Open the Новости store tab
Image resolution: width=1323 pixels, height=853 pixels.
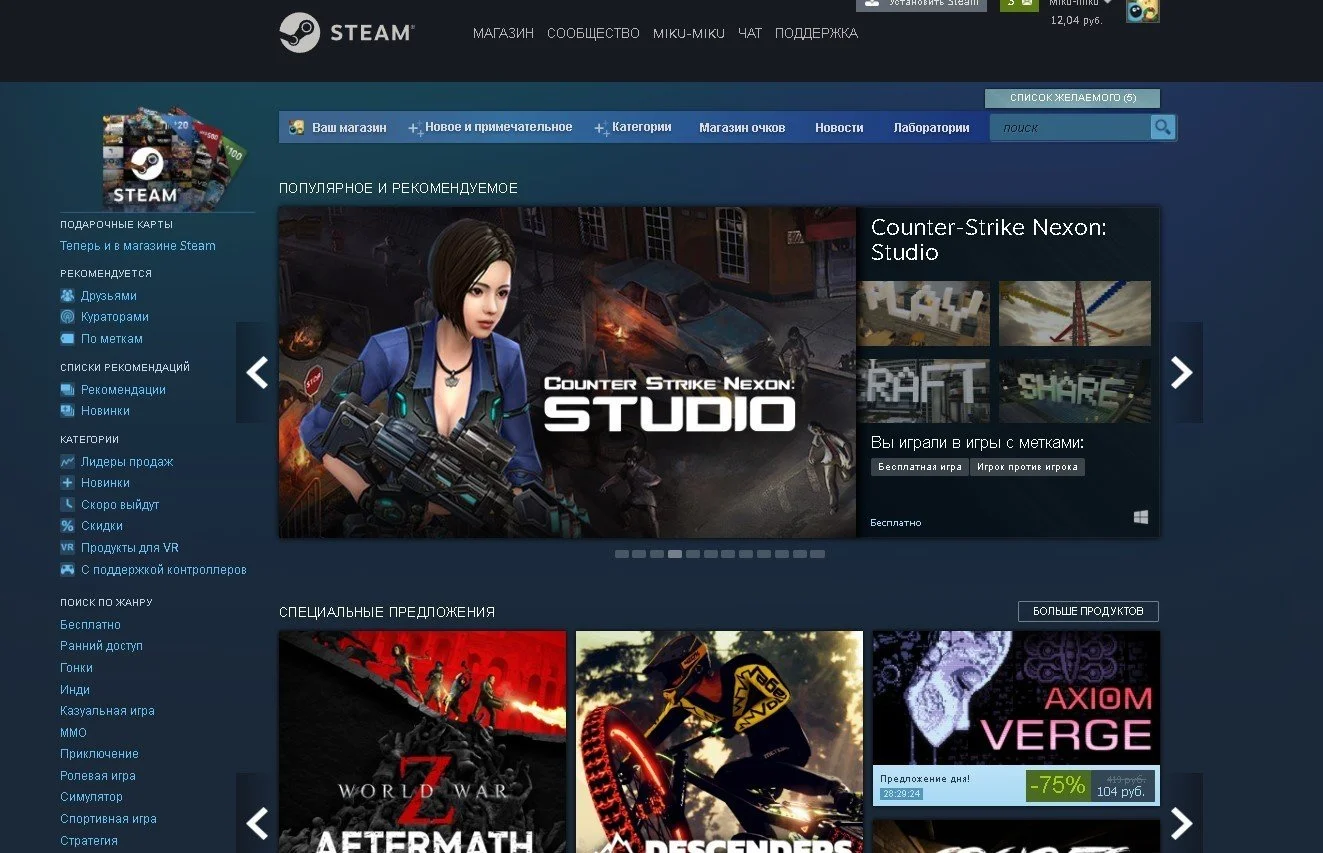pos(839,127)
